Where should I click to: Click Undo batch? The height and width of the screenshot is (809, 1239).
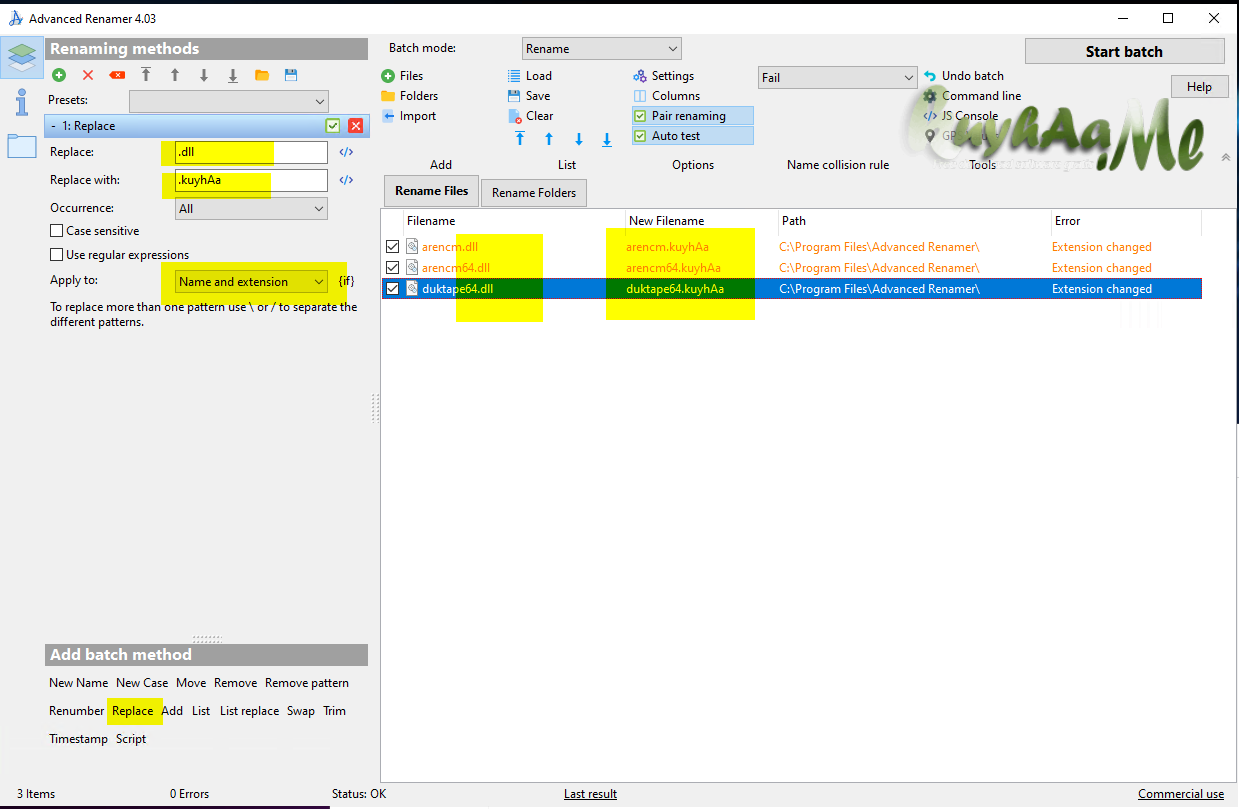[x=964, y=76]
